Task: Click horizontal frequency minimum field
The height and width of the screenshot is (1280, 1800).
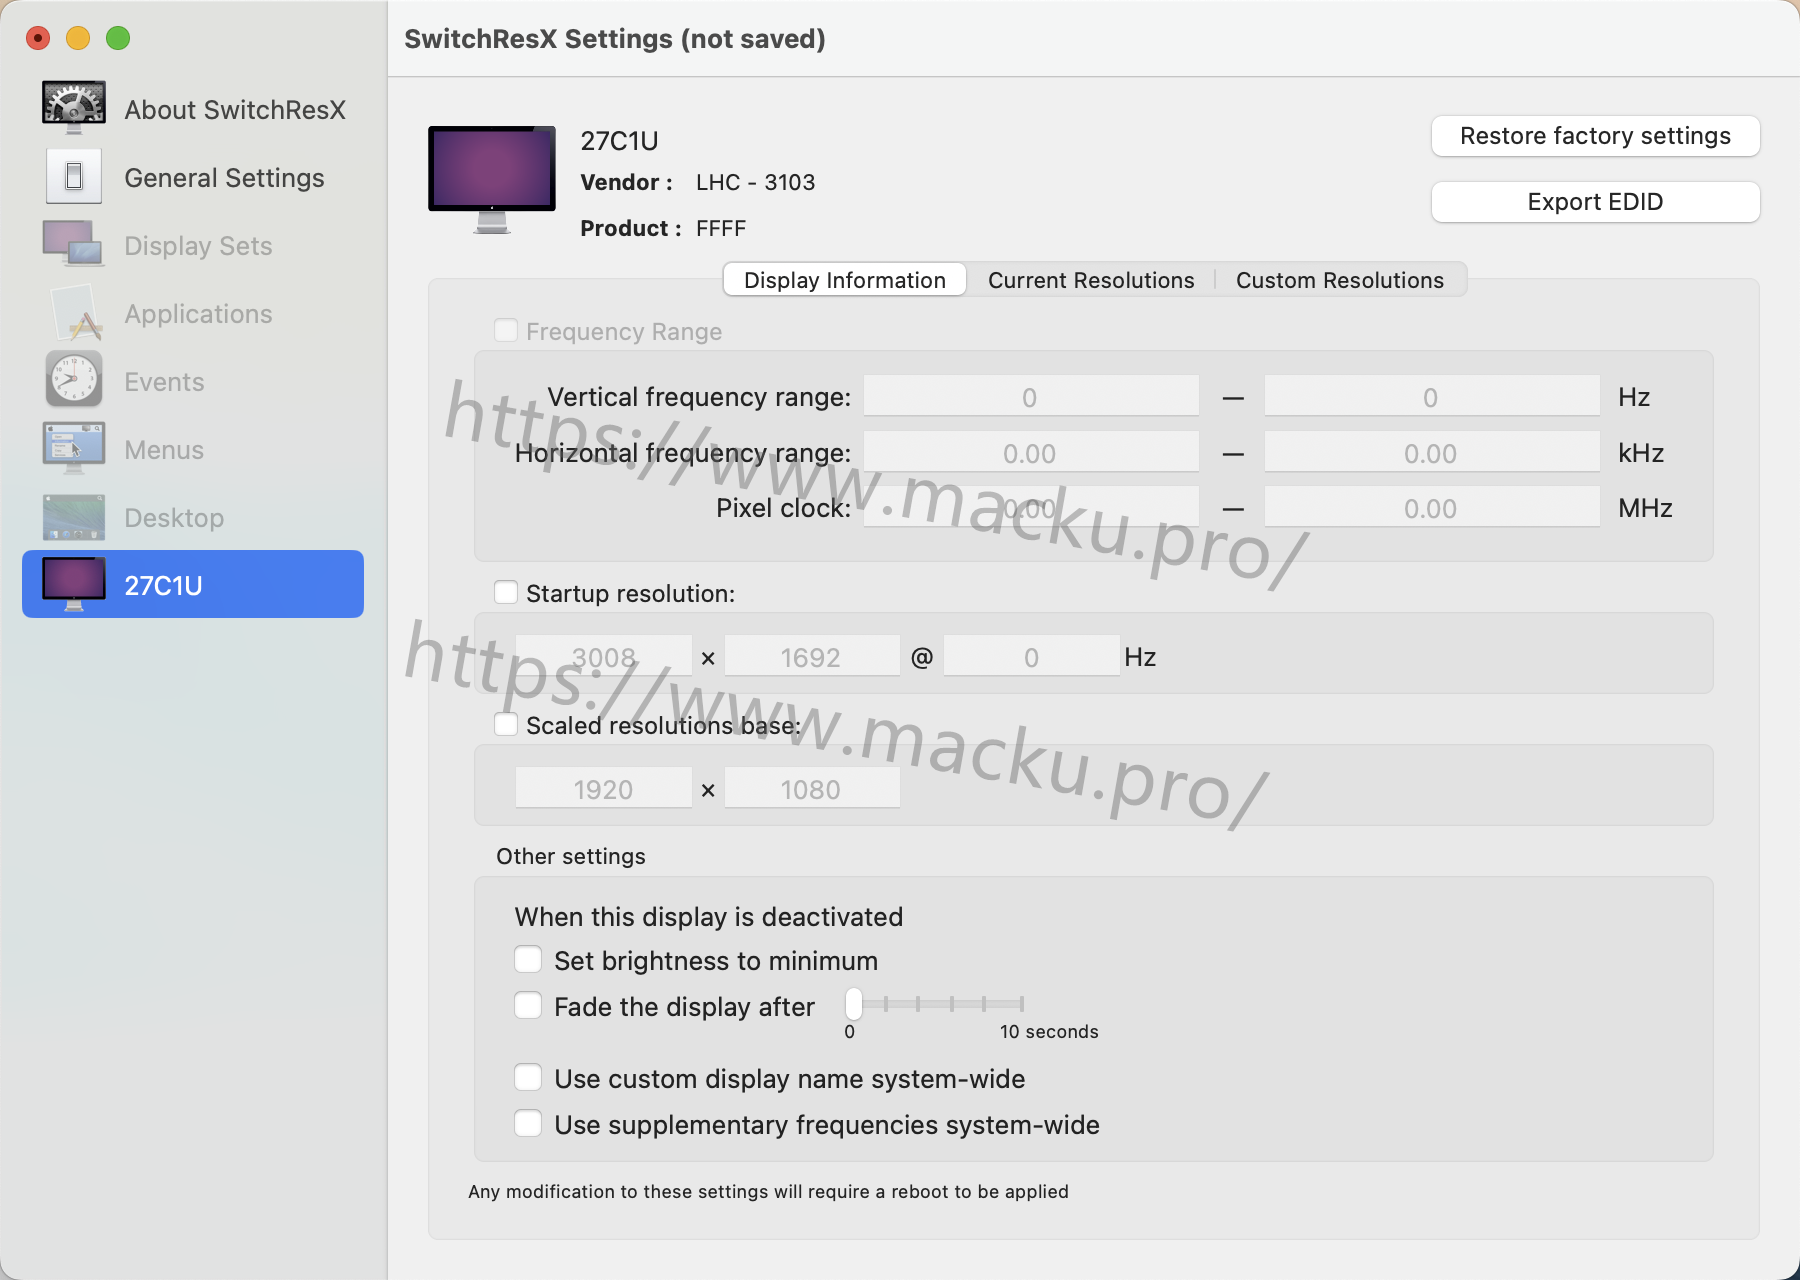Action: click(1031, 452)
